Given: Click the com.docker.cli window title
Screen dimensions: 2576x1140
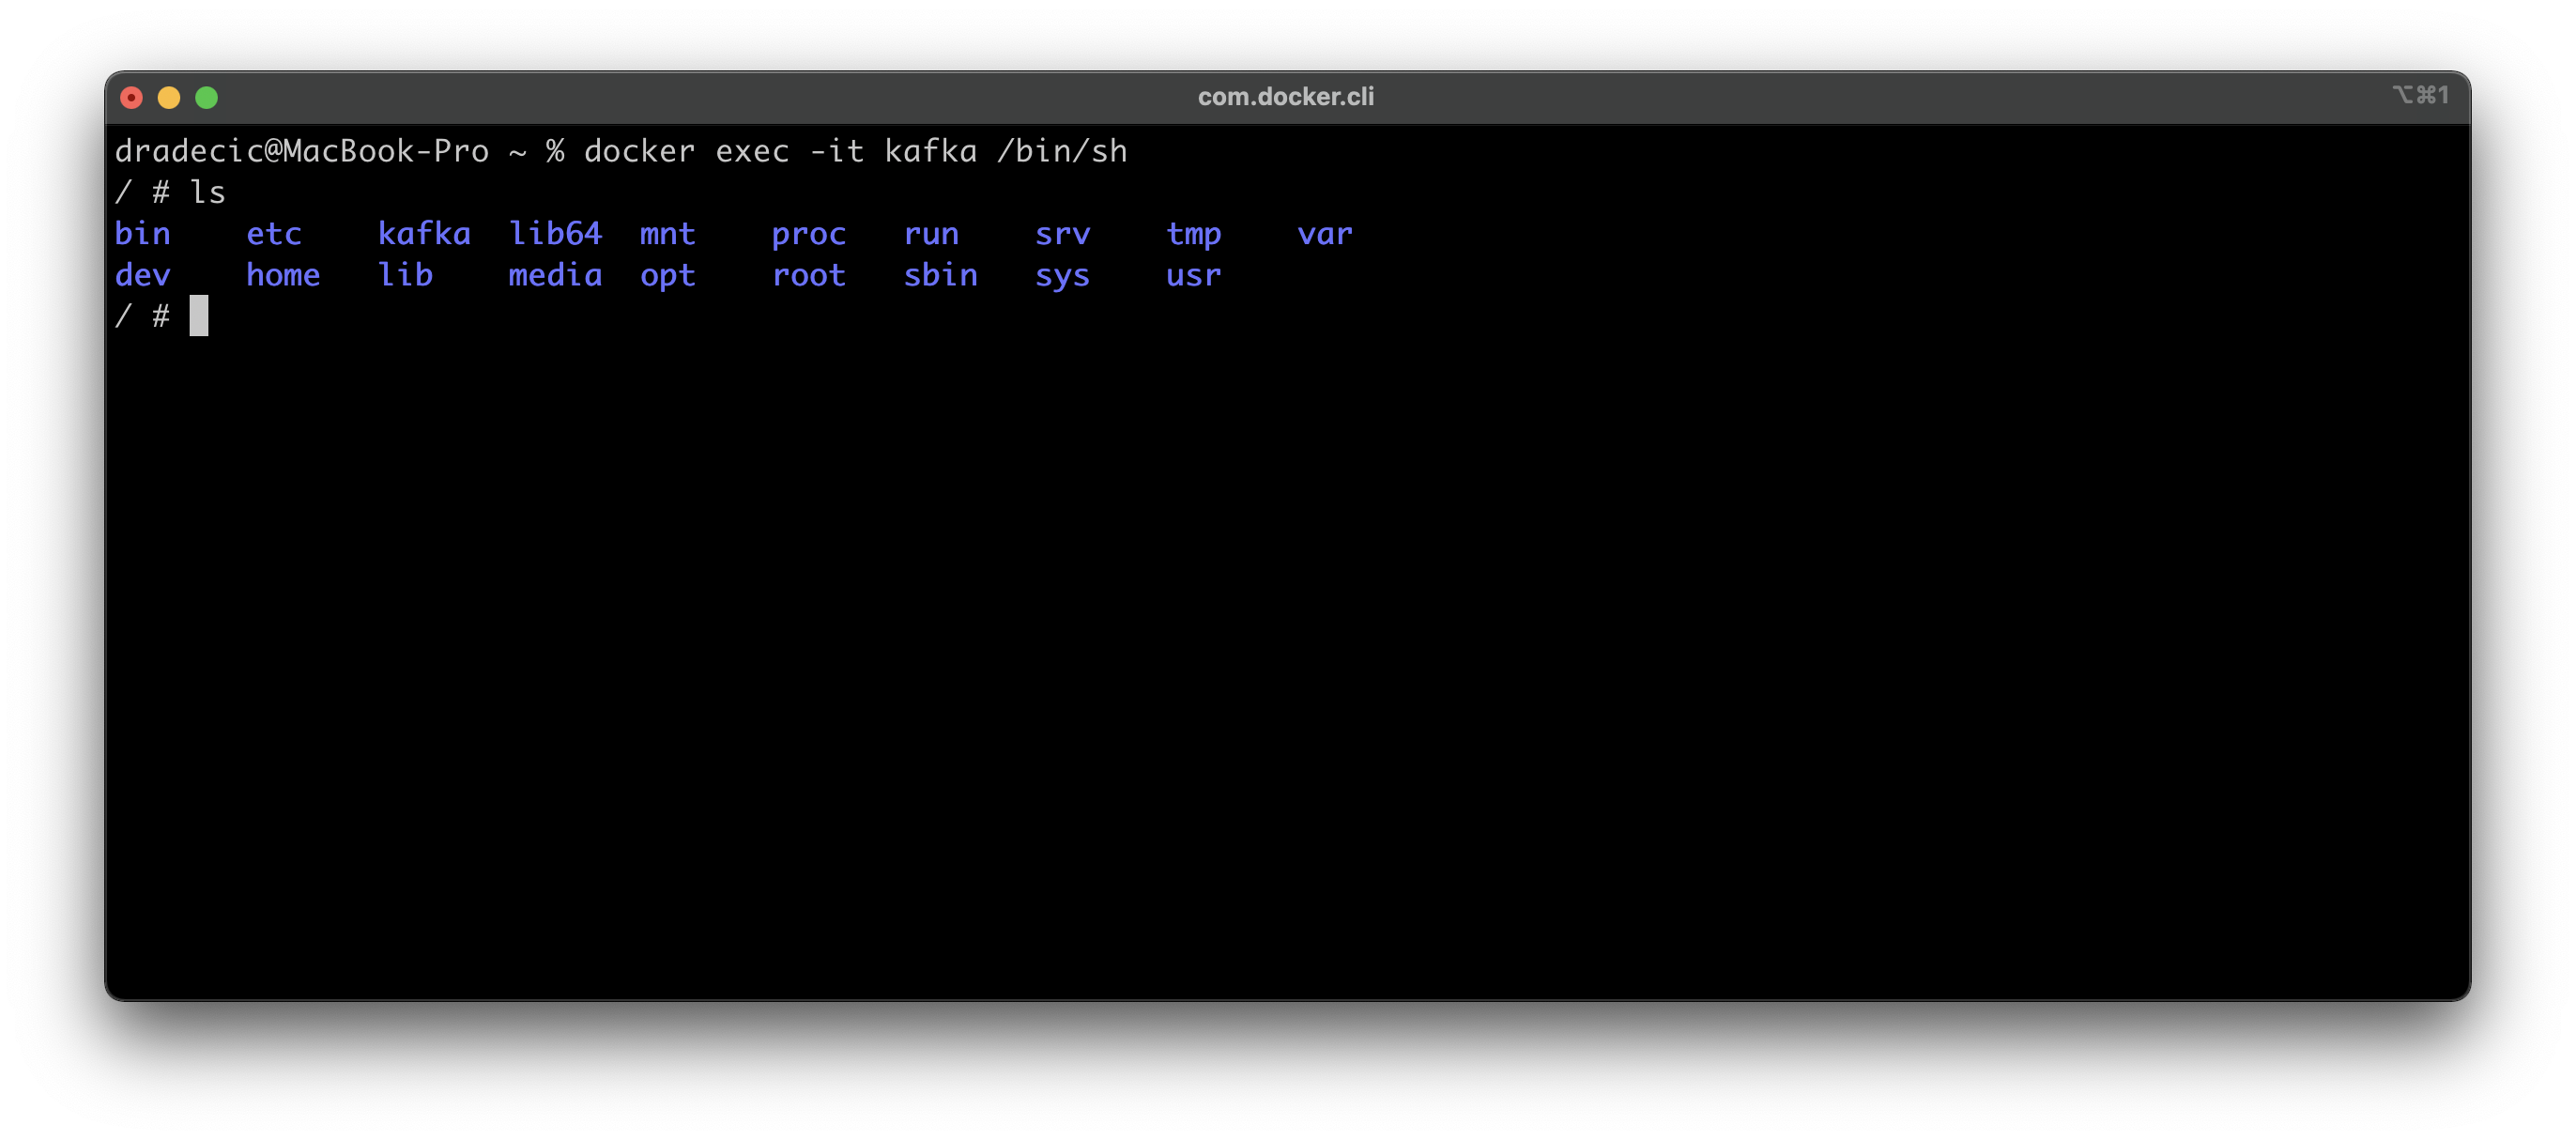Looking at the screenshot, I should [1286, 97].
